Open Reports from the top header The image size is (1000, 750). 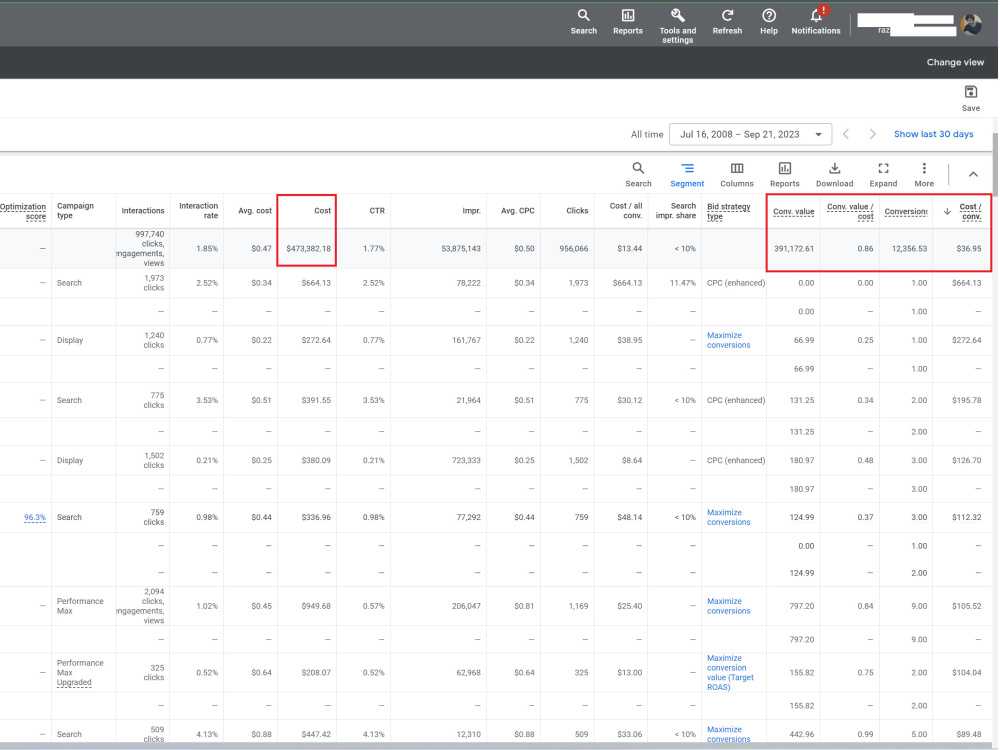click(628, 21)
